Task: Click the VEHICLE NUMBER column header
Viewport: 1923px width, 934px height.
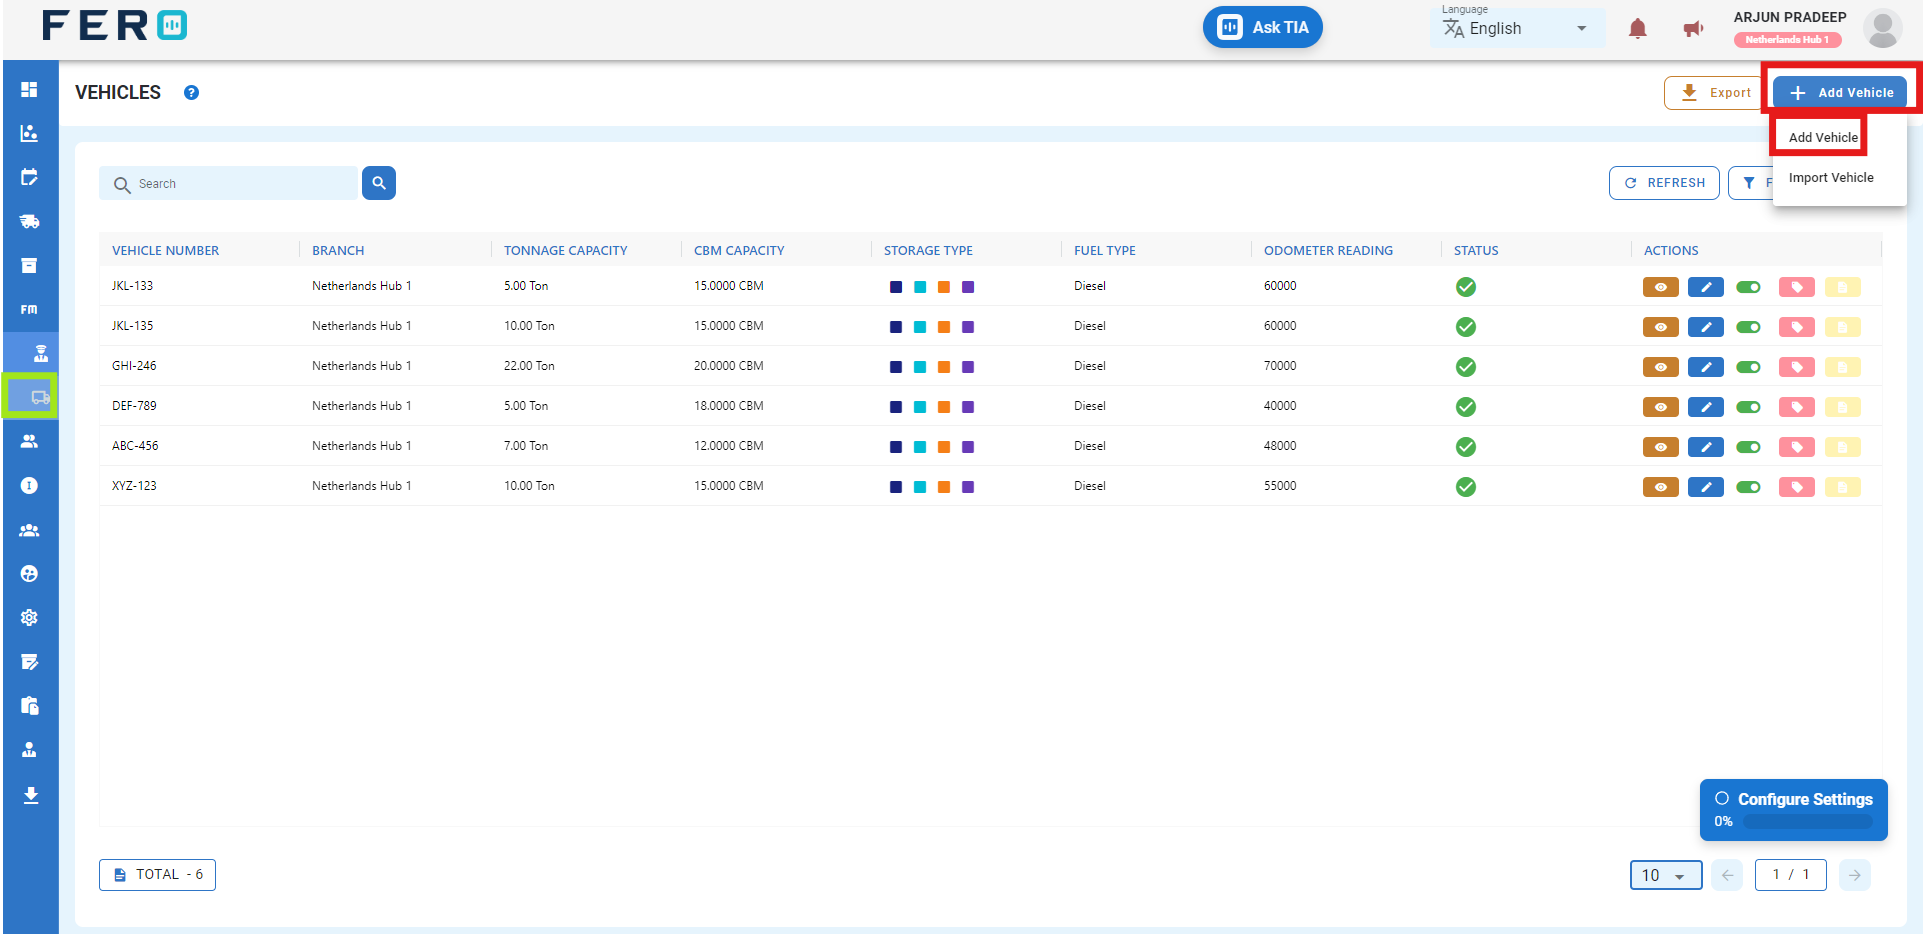Action: 165,250
